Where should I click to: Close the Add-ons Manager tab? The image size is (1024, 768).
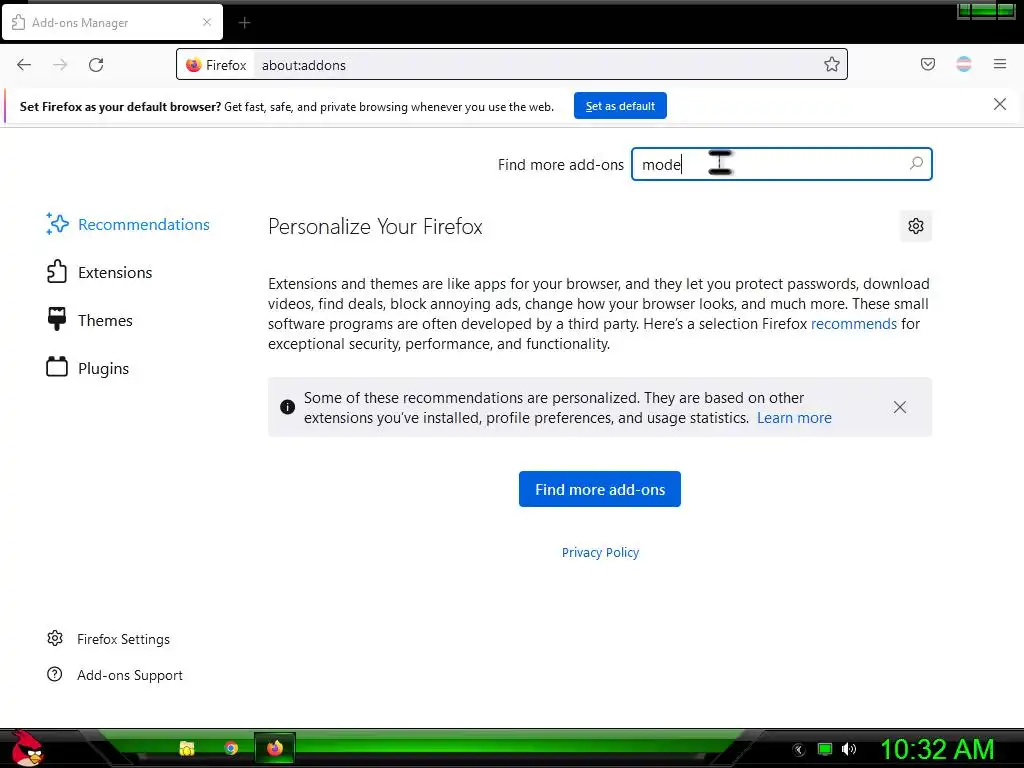click(x=207, y=22)
